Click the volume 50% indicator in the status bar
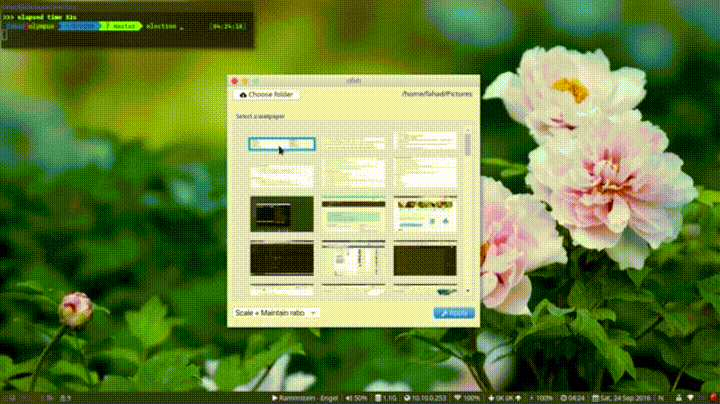The image size is (720, 404). tap(356, 398)
